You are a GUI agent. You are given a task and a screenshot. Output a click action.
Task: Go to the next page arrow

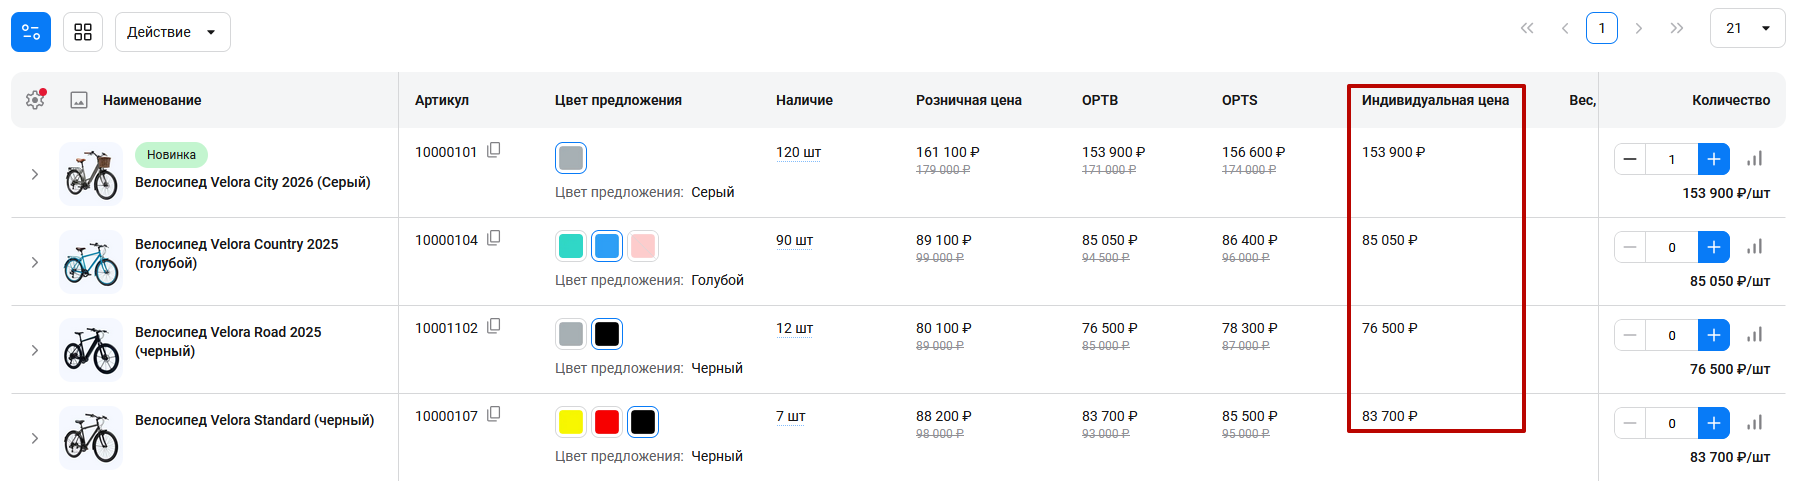coord(1638,28)
